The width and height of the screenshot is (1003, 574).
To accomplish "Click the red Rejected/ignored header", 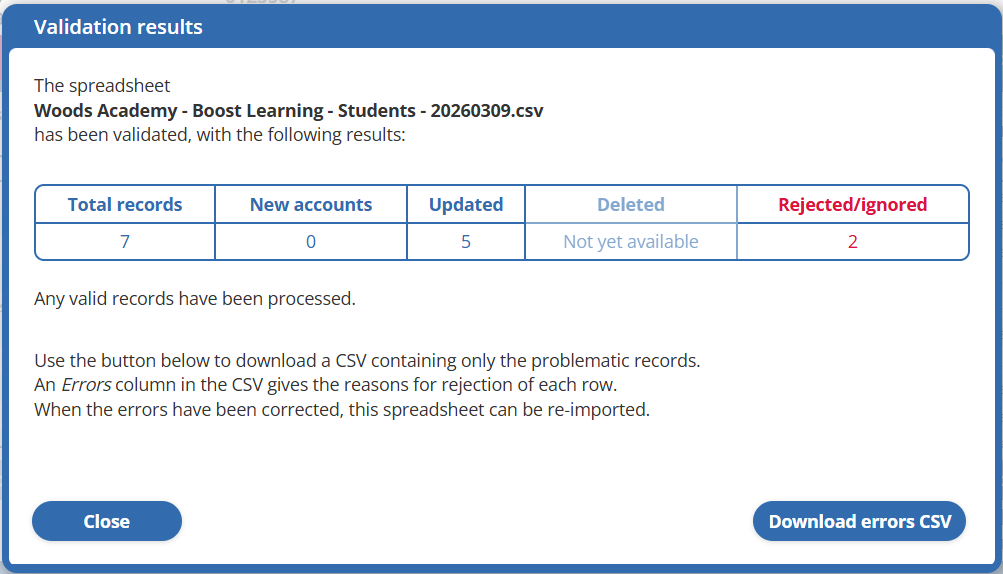I will [853, 205].
